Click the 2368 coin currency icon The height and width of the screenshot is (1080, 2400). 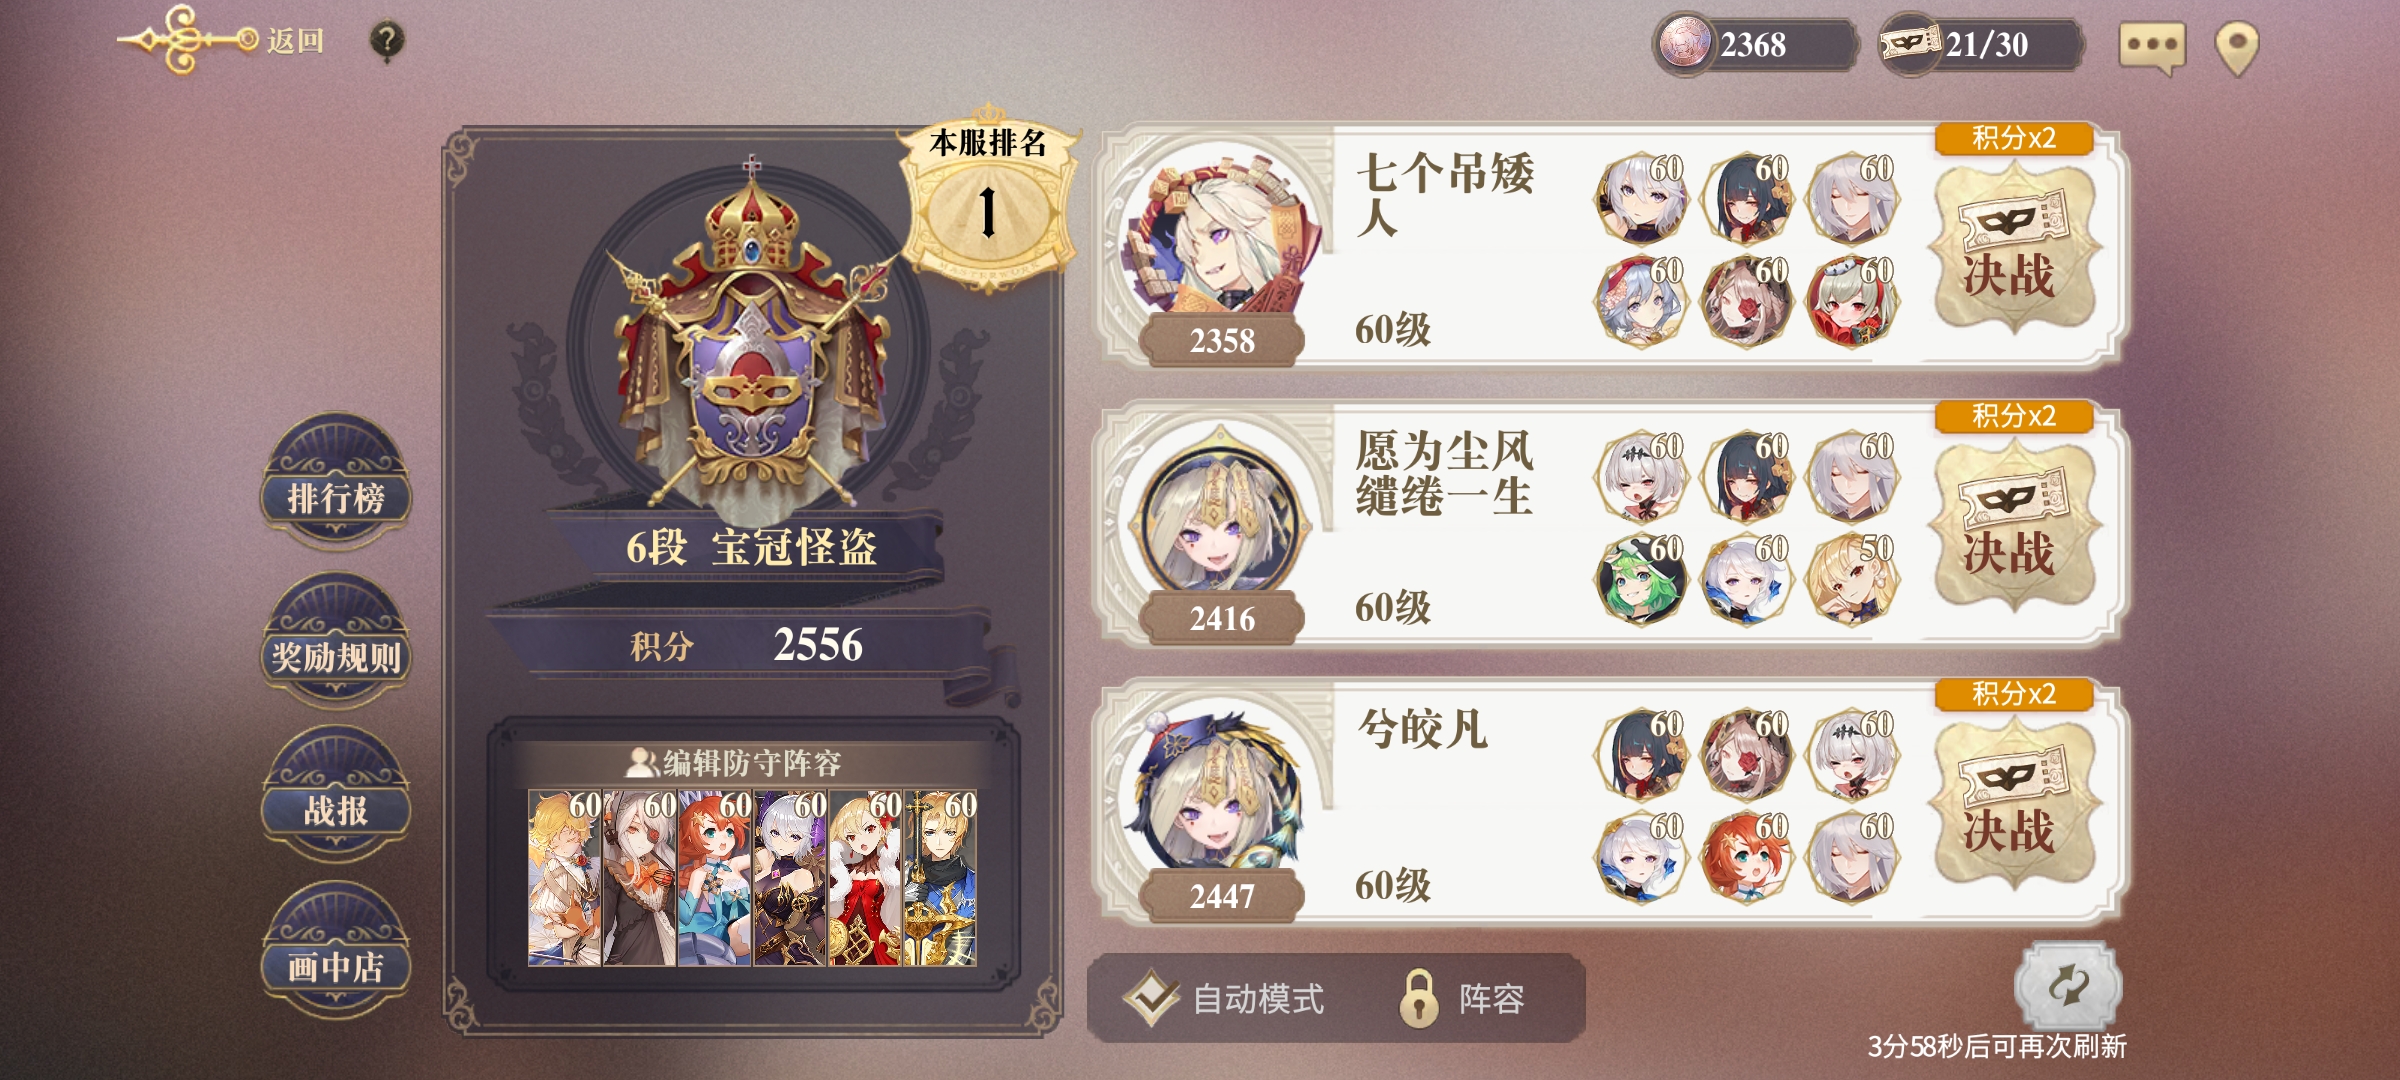pos(1685,44)
